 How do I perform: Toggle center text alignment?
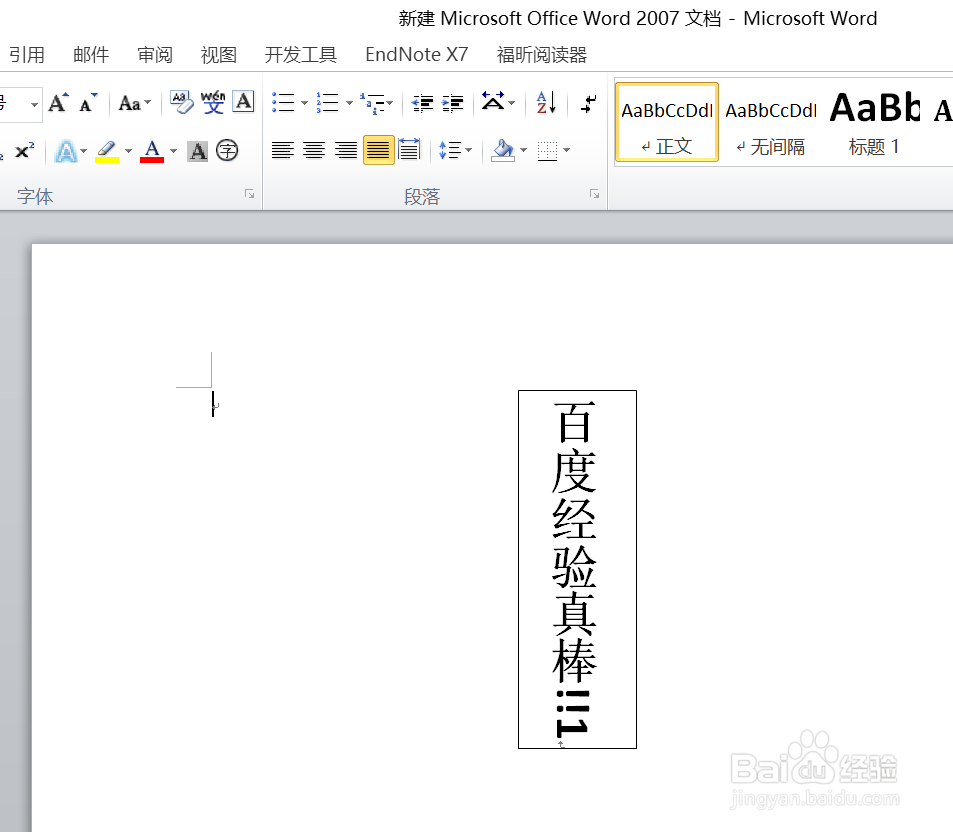(312, 150)
